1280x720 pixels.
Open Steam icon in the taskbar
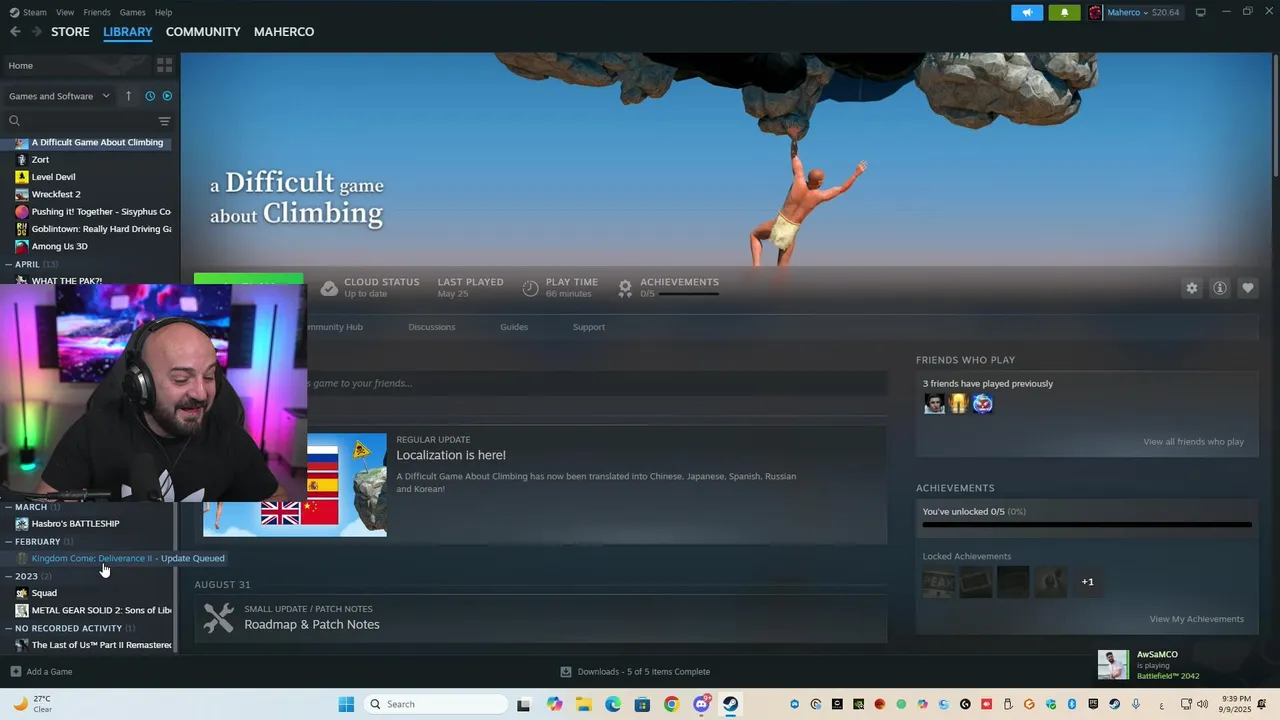[x=730, y=704]
